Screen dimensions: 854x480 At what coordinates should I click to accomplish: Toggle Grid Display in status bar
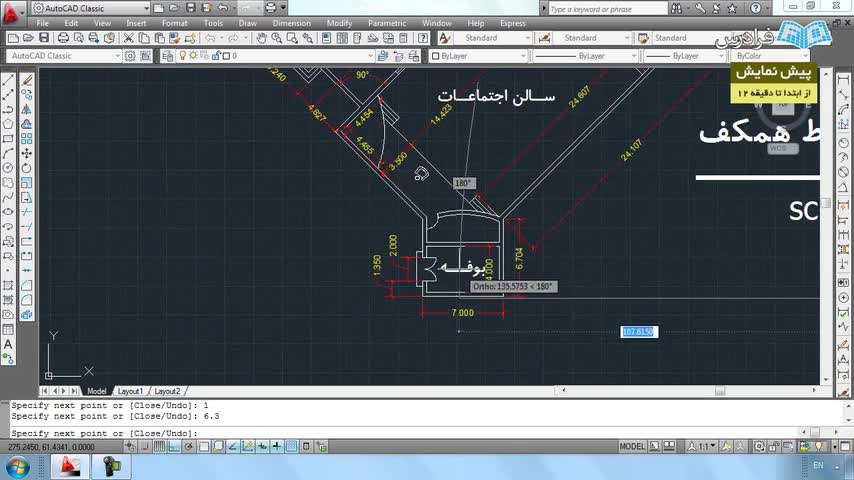pyautogui.click(x=159, y=447)
